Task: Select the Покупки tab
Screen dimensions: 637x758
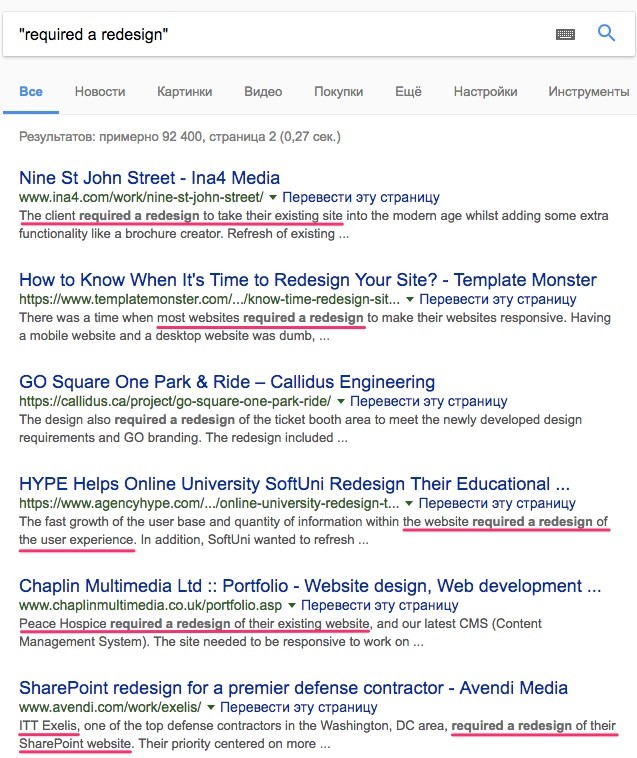Action: coord(338,91)
